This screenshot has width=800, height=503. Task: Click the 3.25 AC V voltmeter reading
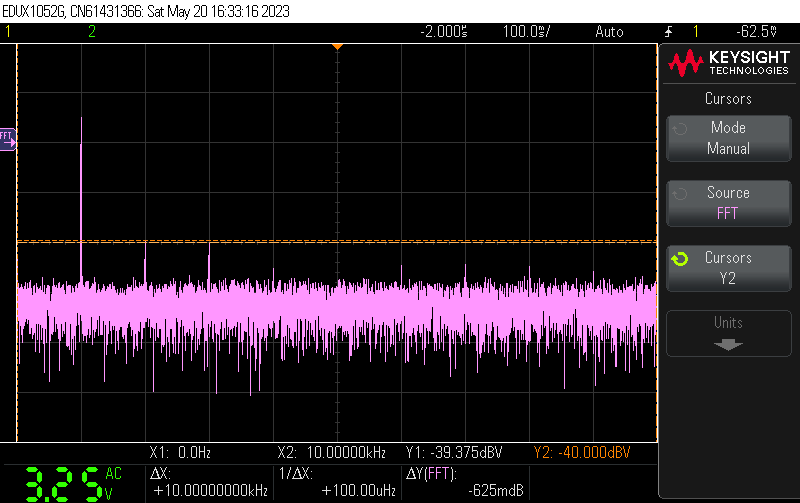(x=74, y=483)
